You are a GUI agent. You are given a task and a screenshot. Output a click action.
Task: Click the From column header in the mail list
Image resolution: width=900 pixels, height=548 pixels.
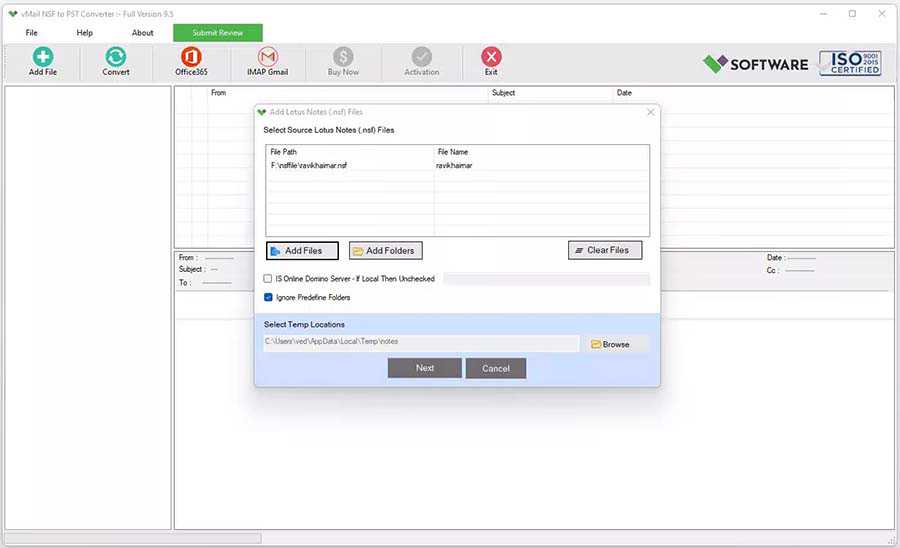tap(218, 92)
